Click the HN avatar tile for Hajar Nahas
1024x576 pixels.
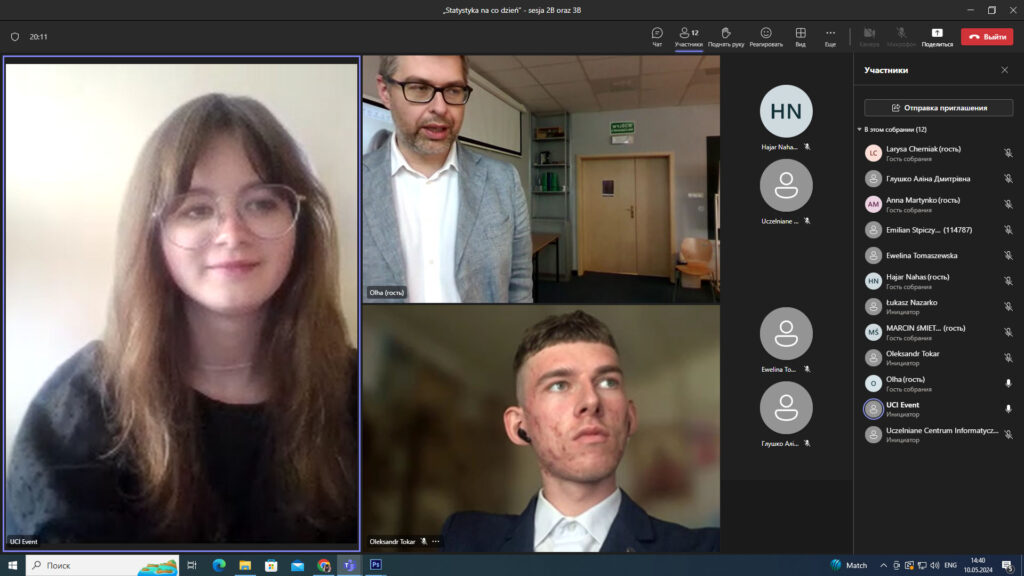[x=786, y=111]
